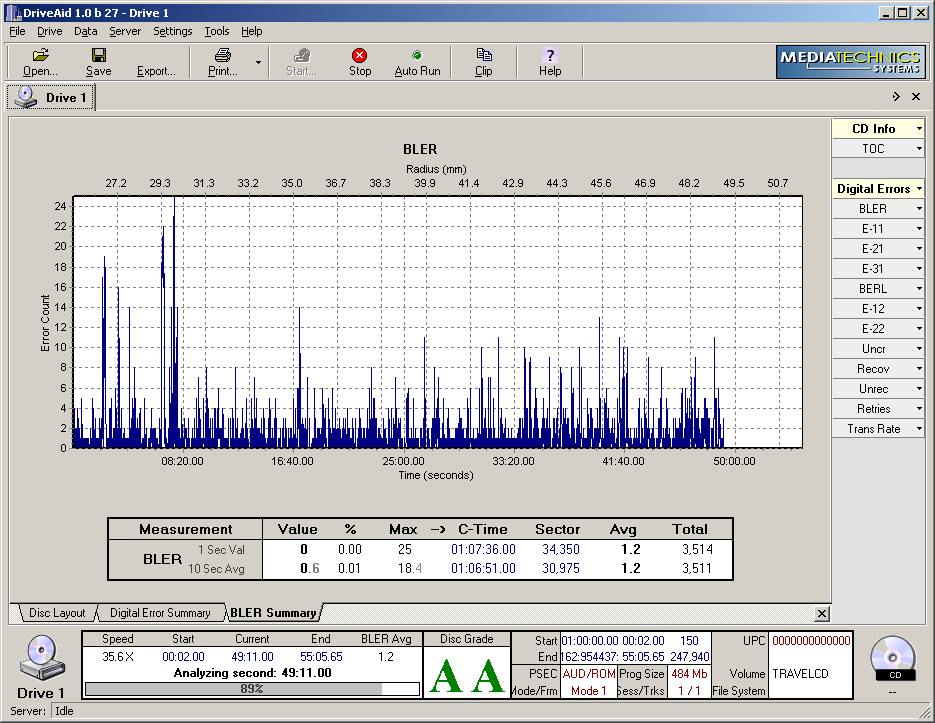935x723 pixels.
Task: Click the Open folder icon in toolbar
Action: point(40,56)
